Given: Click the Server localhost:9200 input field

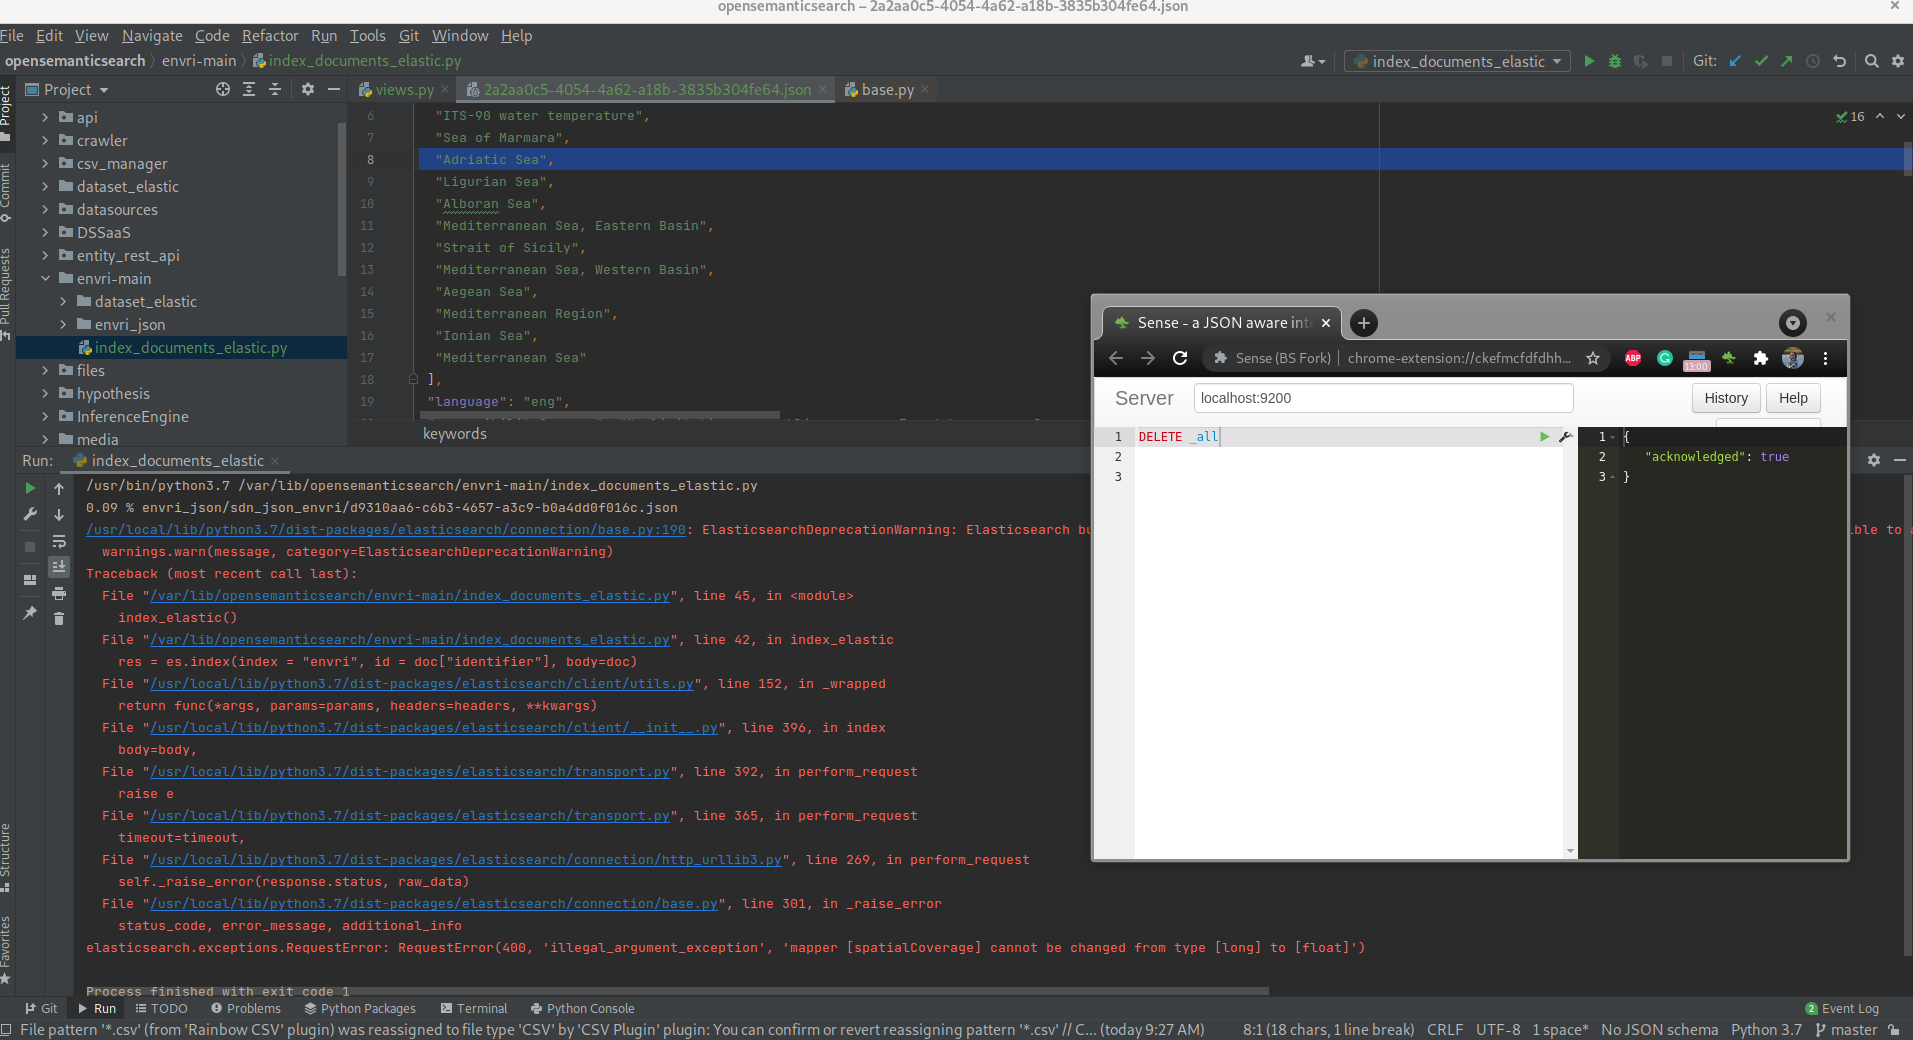Looking at the screenshot, I should click(1382, 398).
